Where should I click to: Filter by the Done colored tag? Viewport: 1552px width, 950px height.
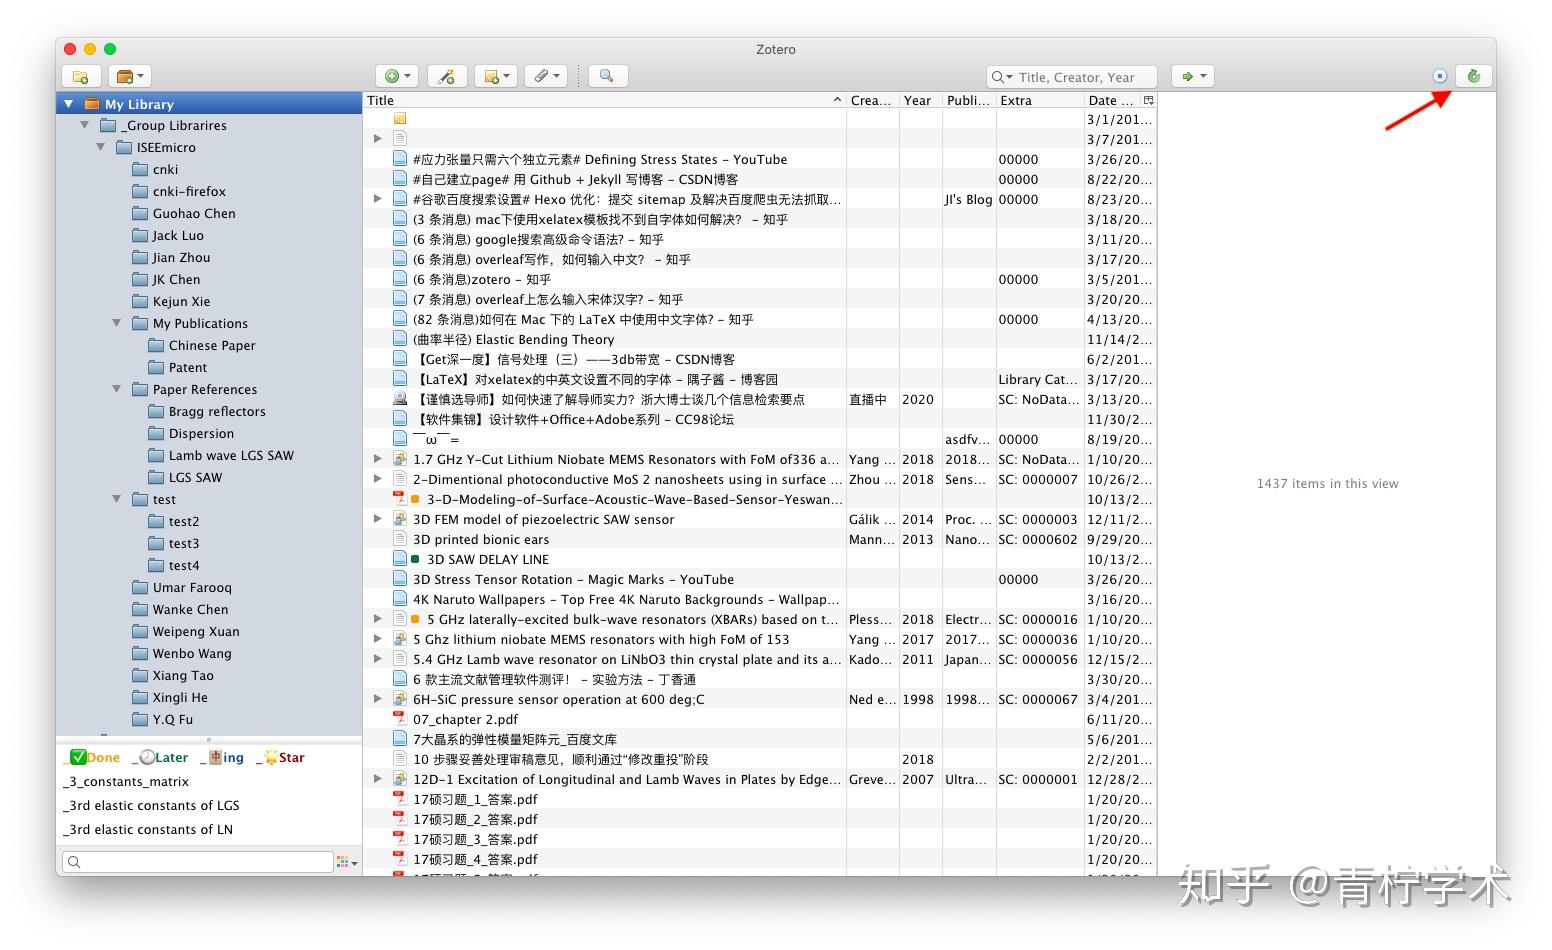92,757
